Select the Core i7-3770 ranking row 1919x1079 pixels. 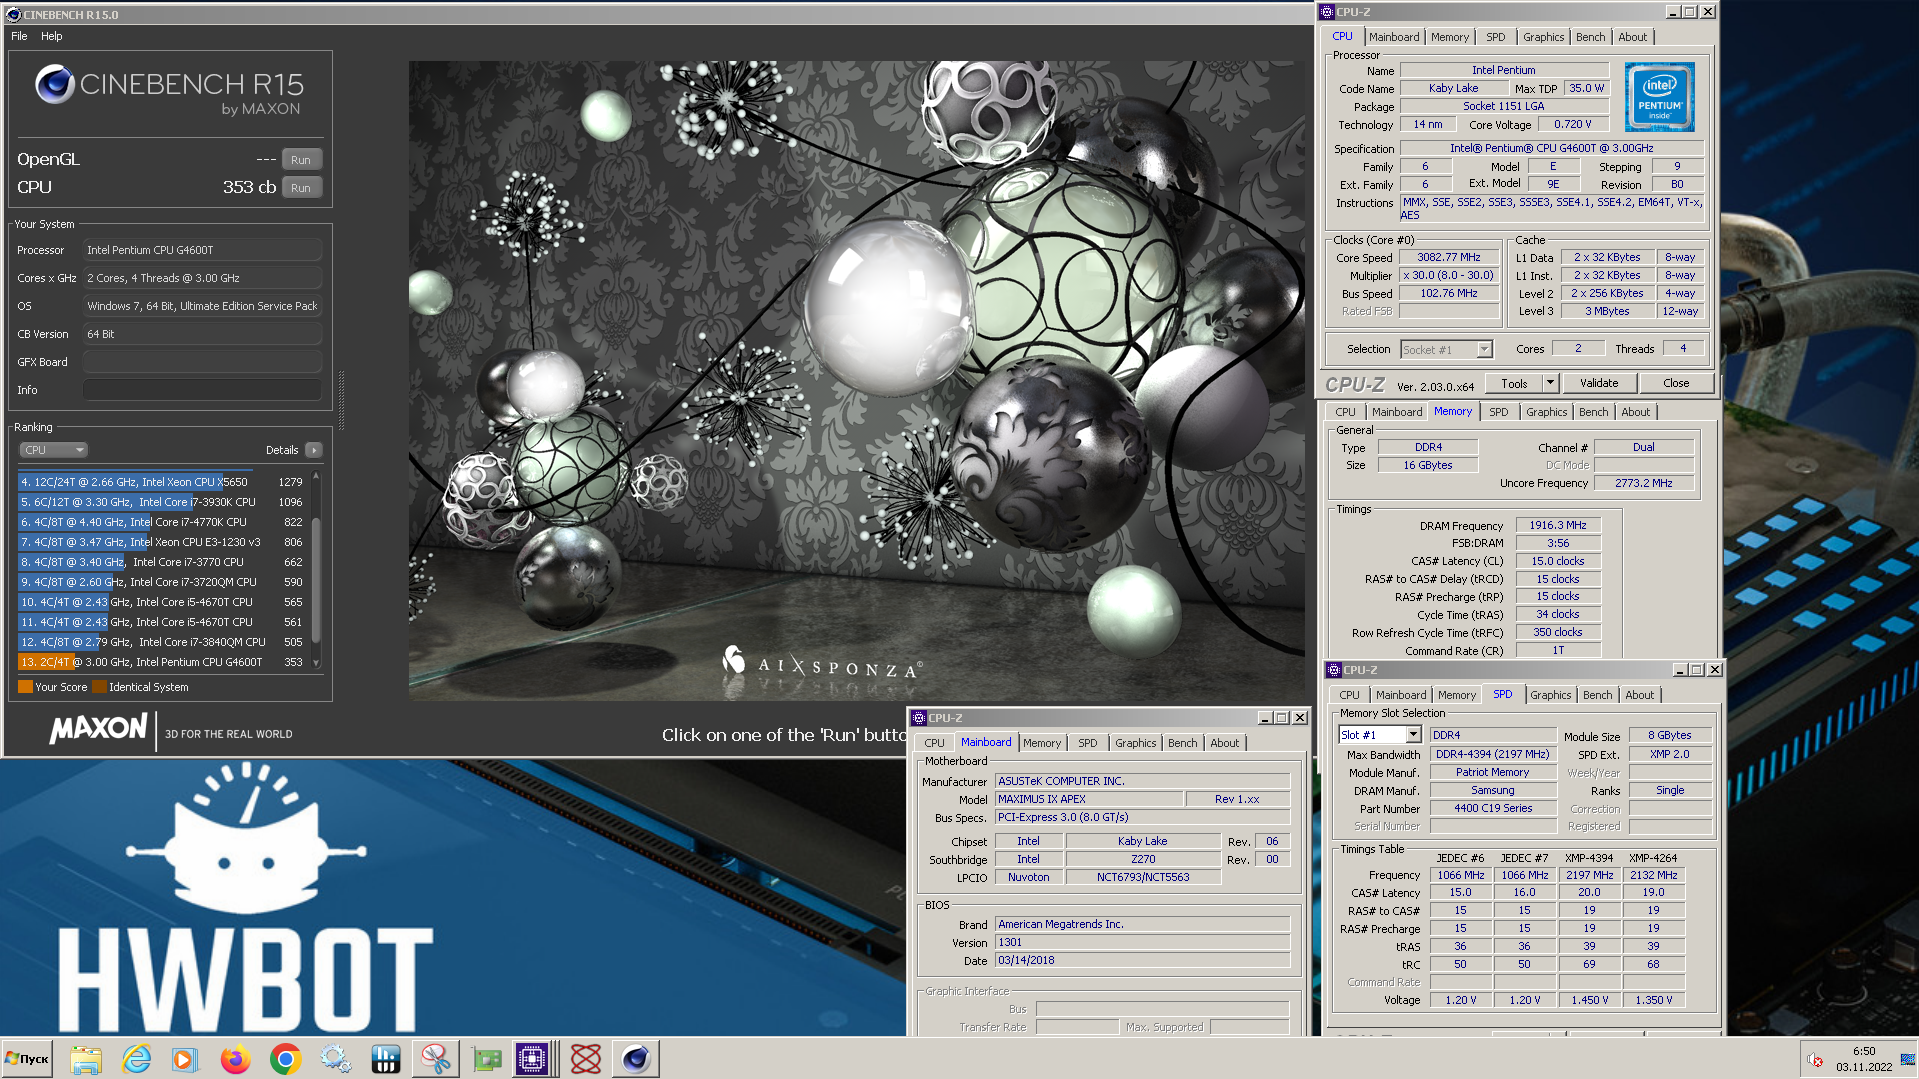pos(162,562)
